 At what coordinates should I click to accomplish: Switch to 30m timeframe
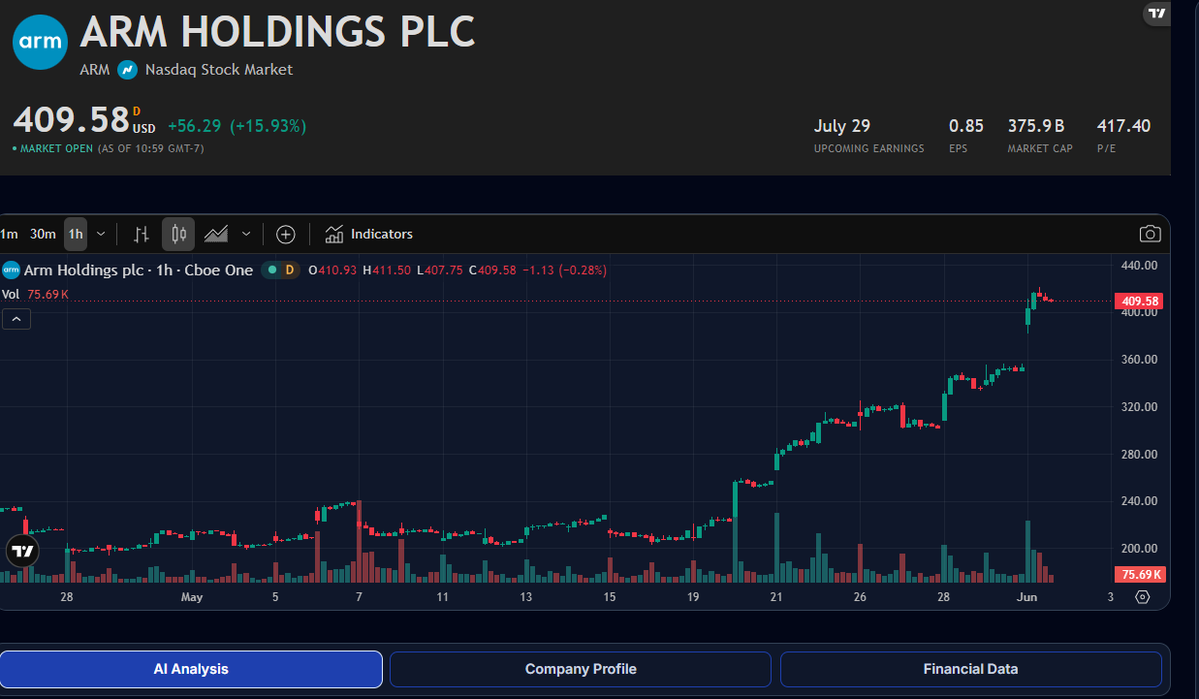(x=43, y=234)
